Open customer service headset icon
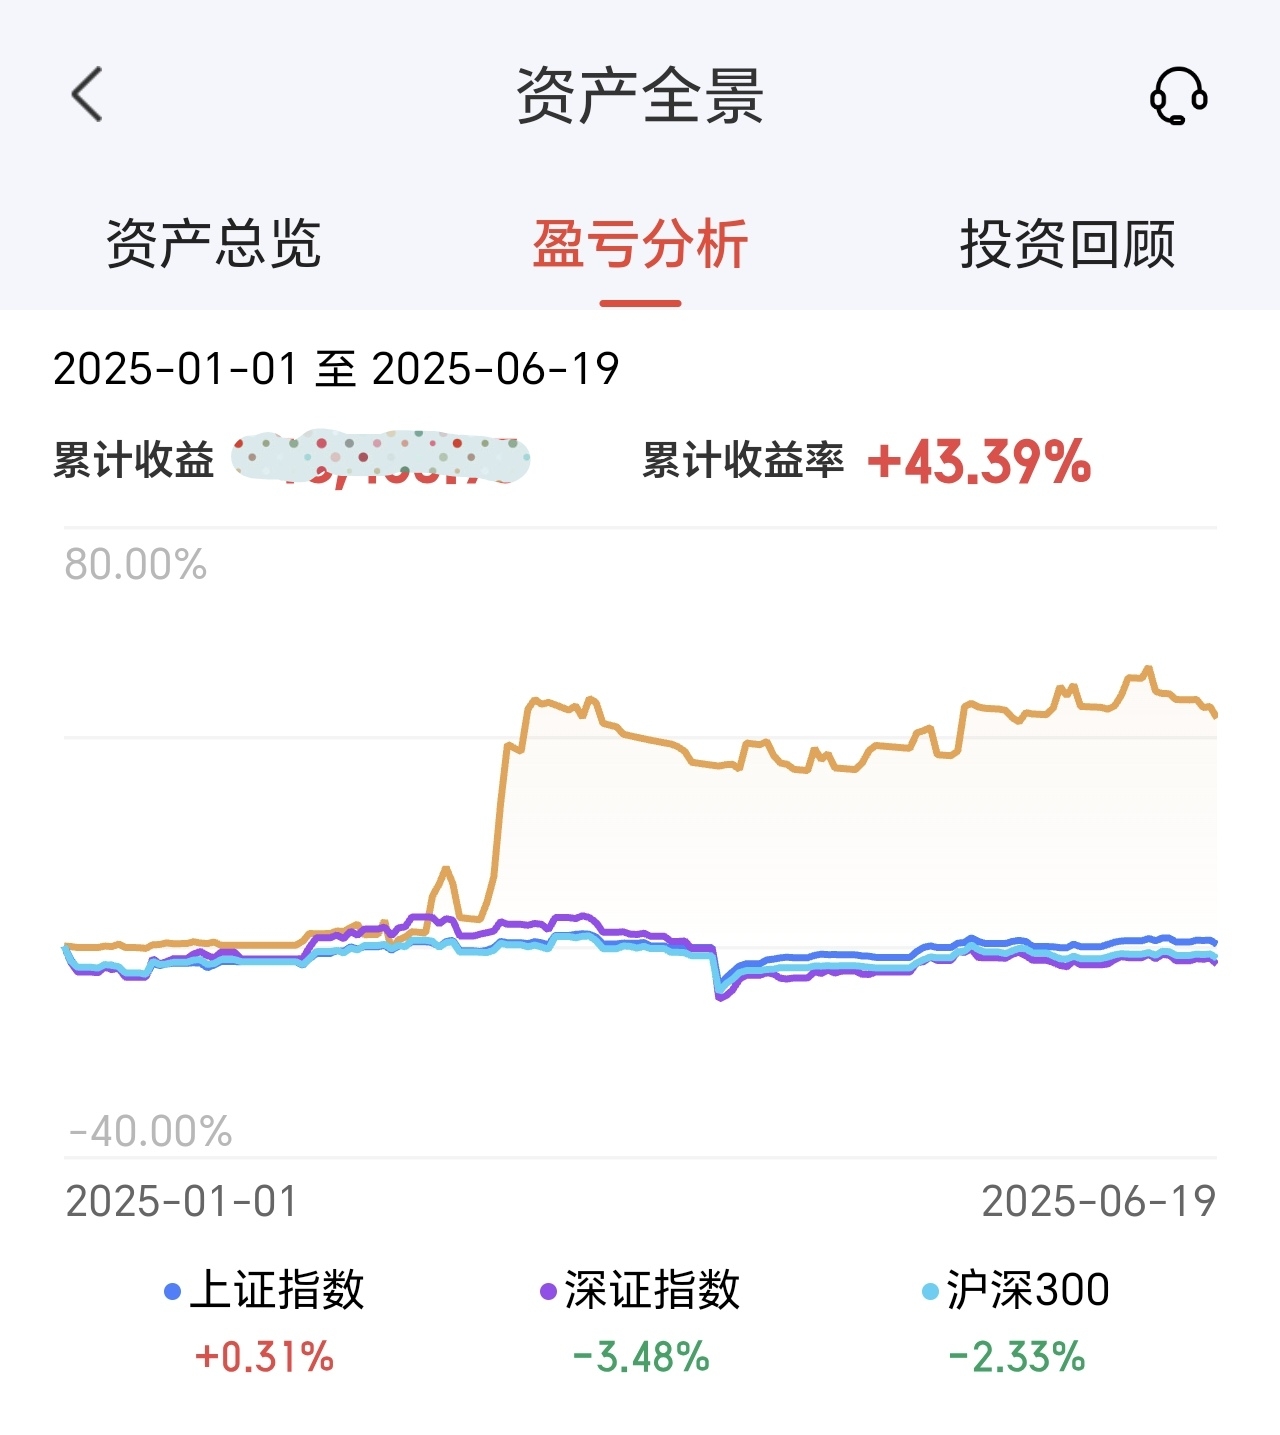The image size is (1280, 1435). [x=1178, y=96]
